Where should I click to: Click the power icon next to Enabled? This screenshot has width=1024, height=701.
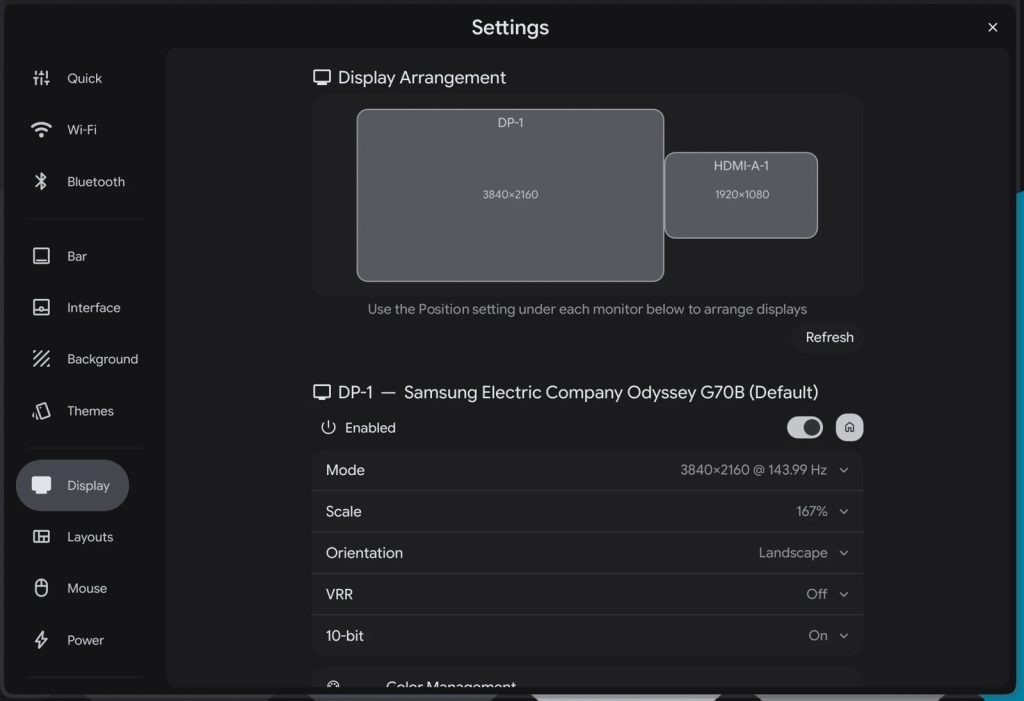point(328,427)
